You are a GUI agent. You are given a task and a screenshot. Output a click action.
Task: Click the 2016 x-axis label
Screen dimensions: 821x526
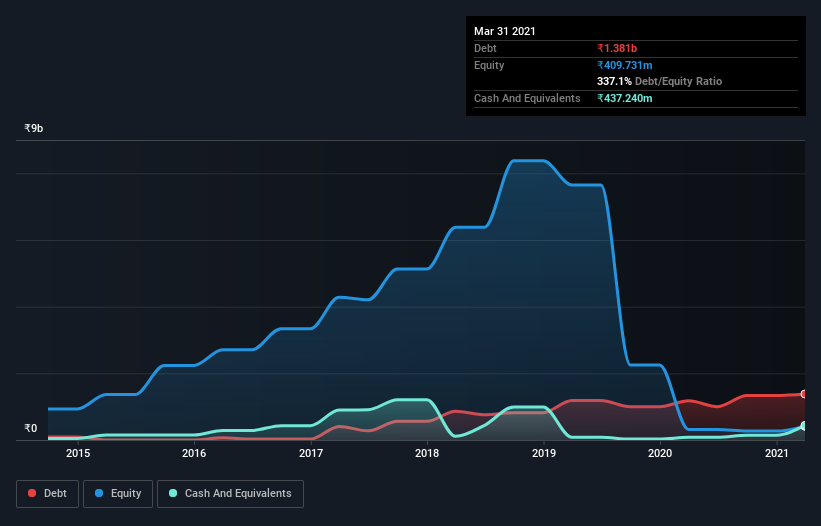(x=194, y=453)
